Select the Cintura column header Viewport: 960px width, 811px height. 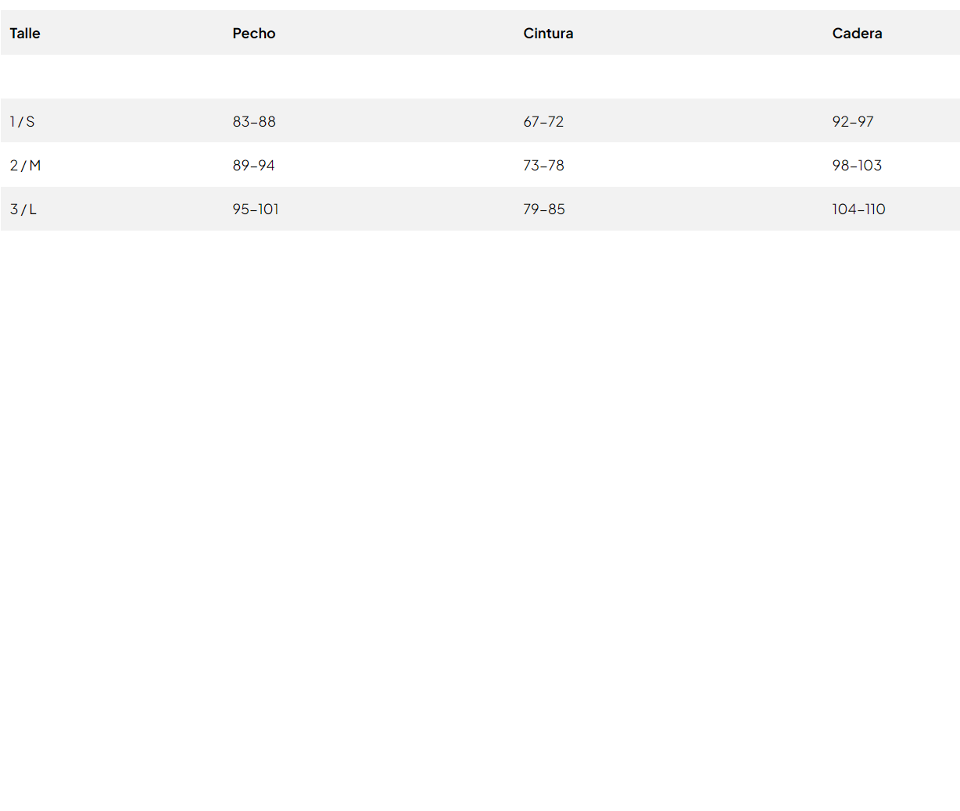548,33
